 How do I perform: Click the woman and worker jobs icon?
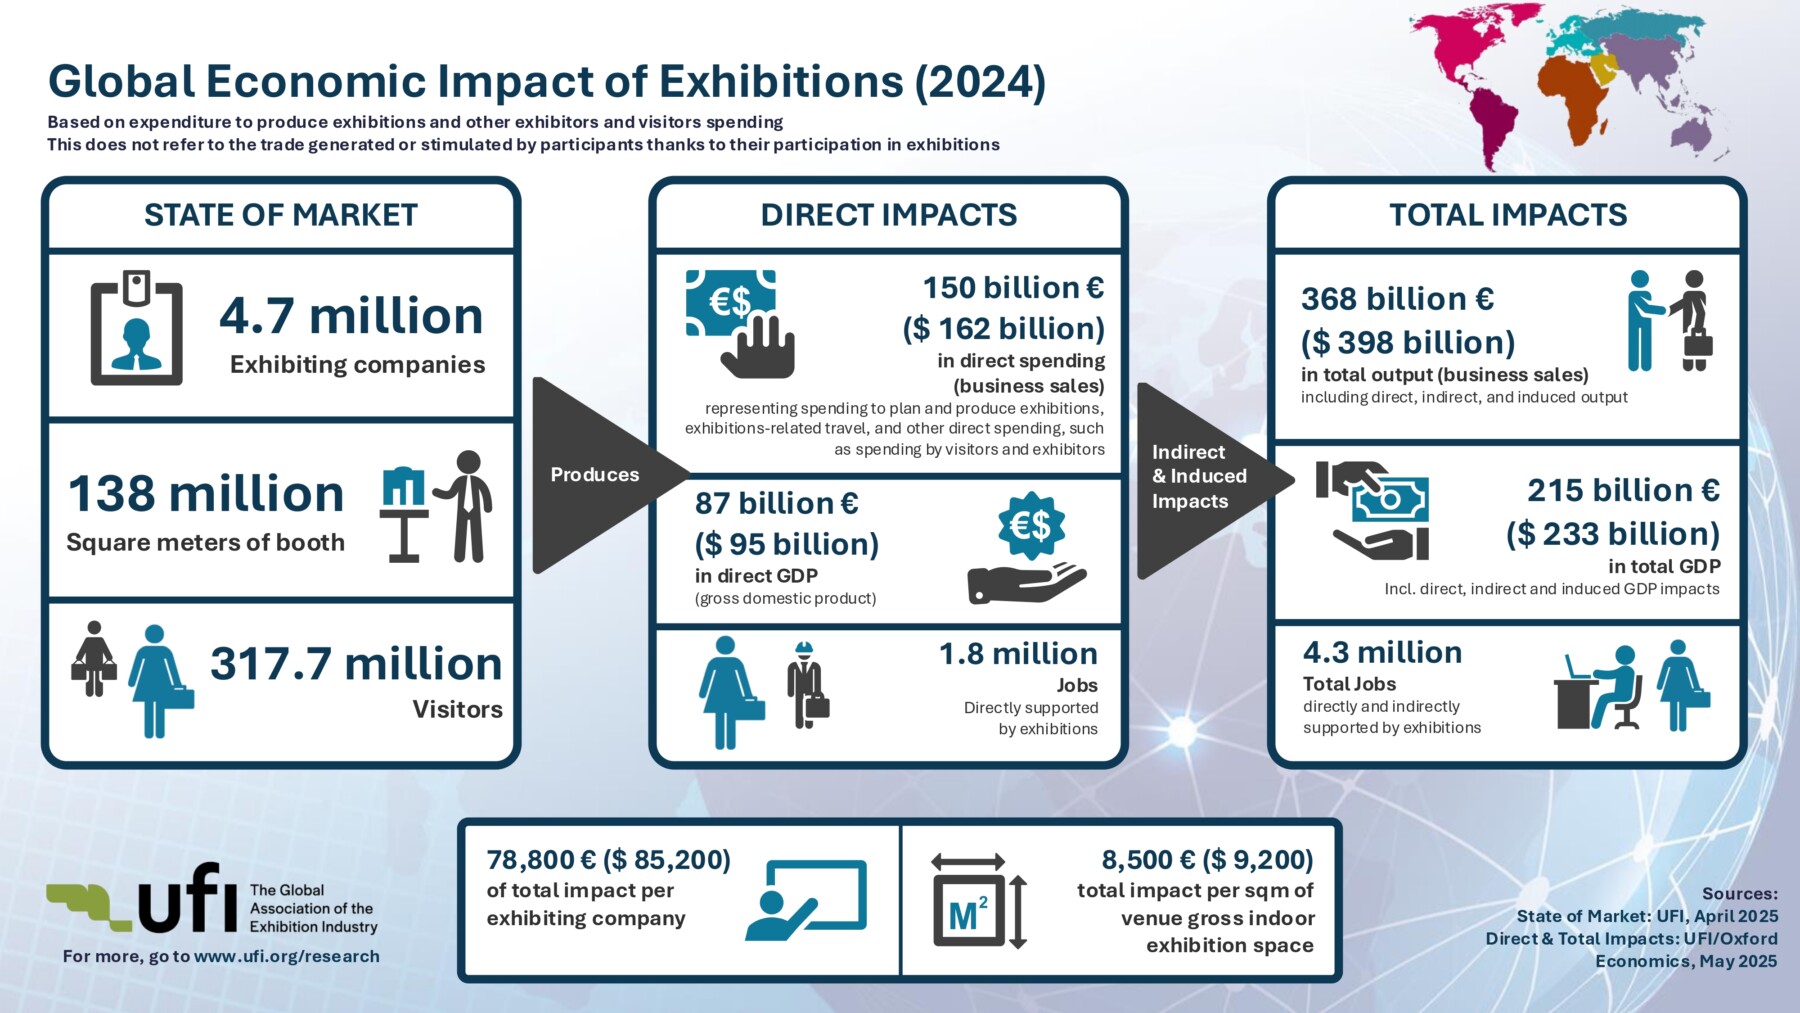point(764,693)
